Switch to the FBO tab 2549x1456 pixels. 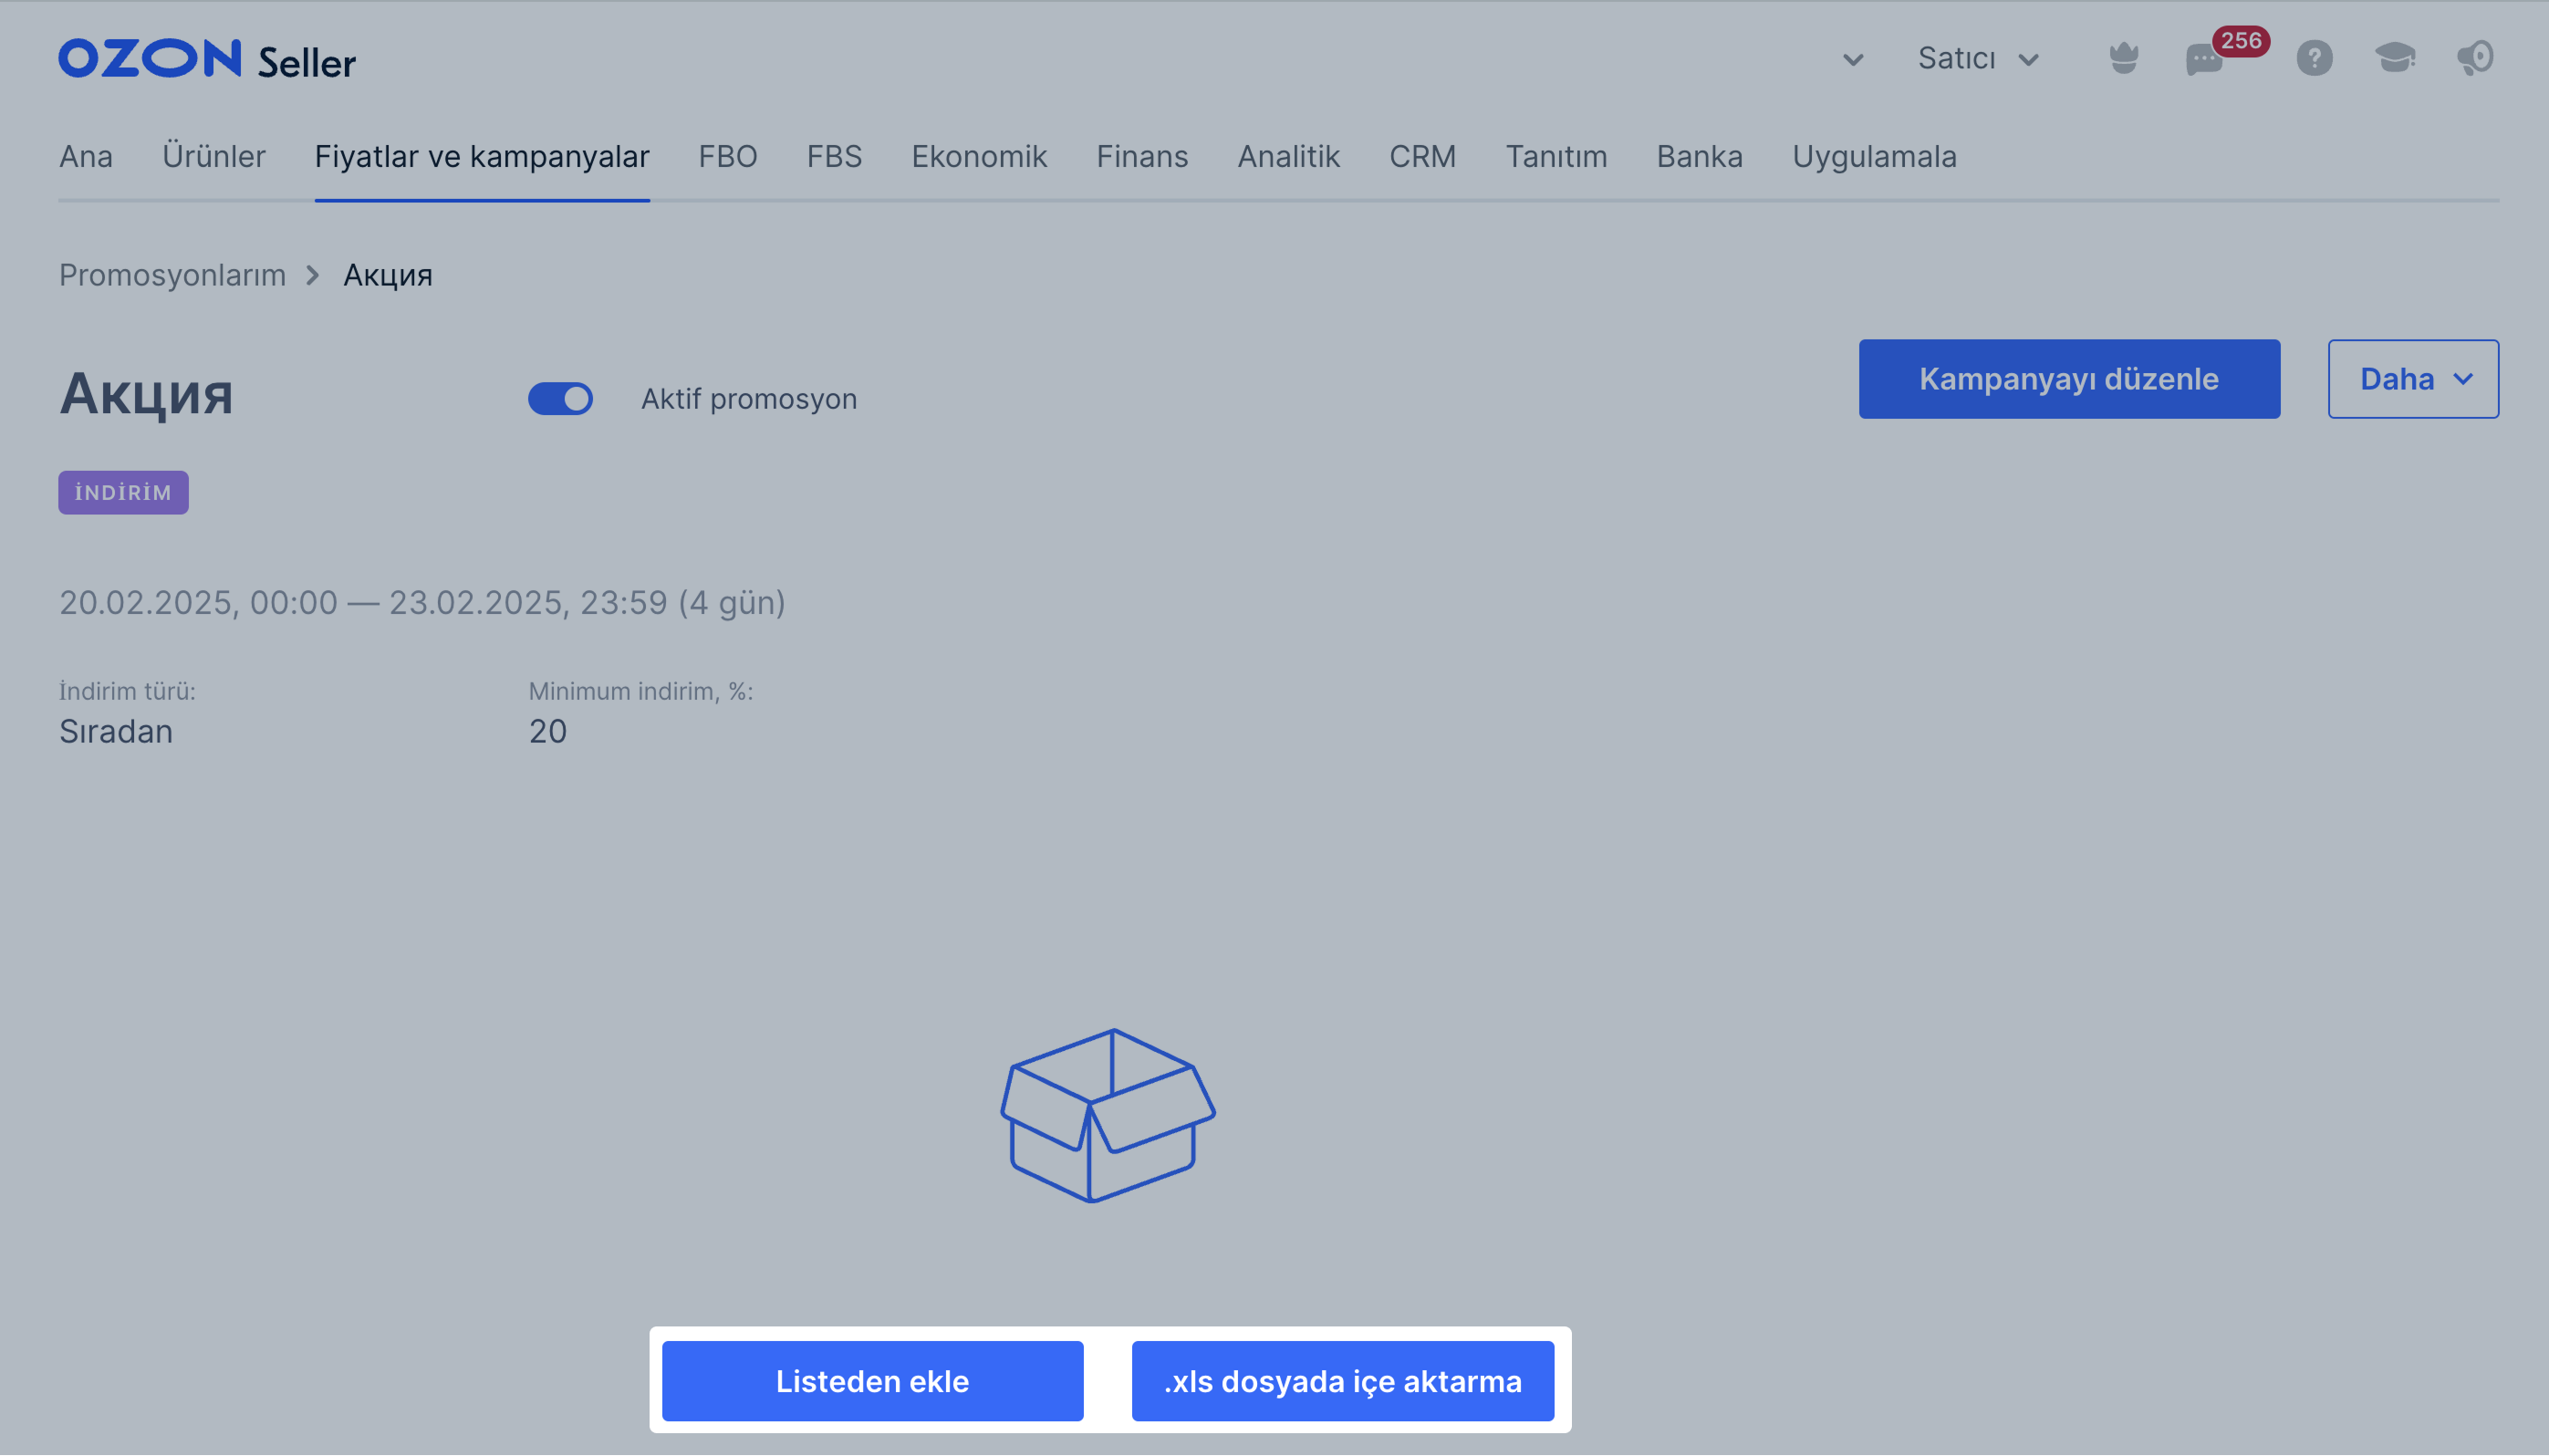[728, 157]
